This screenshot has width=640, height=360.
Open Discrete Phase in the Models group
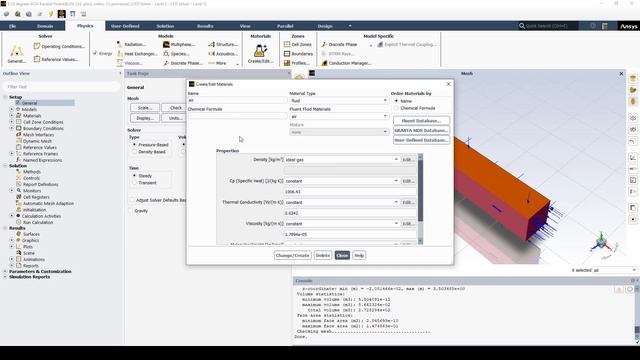[183, 63]
